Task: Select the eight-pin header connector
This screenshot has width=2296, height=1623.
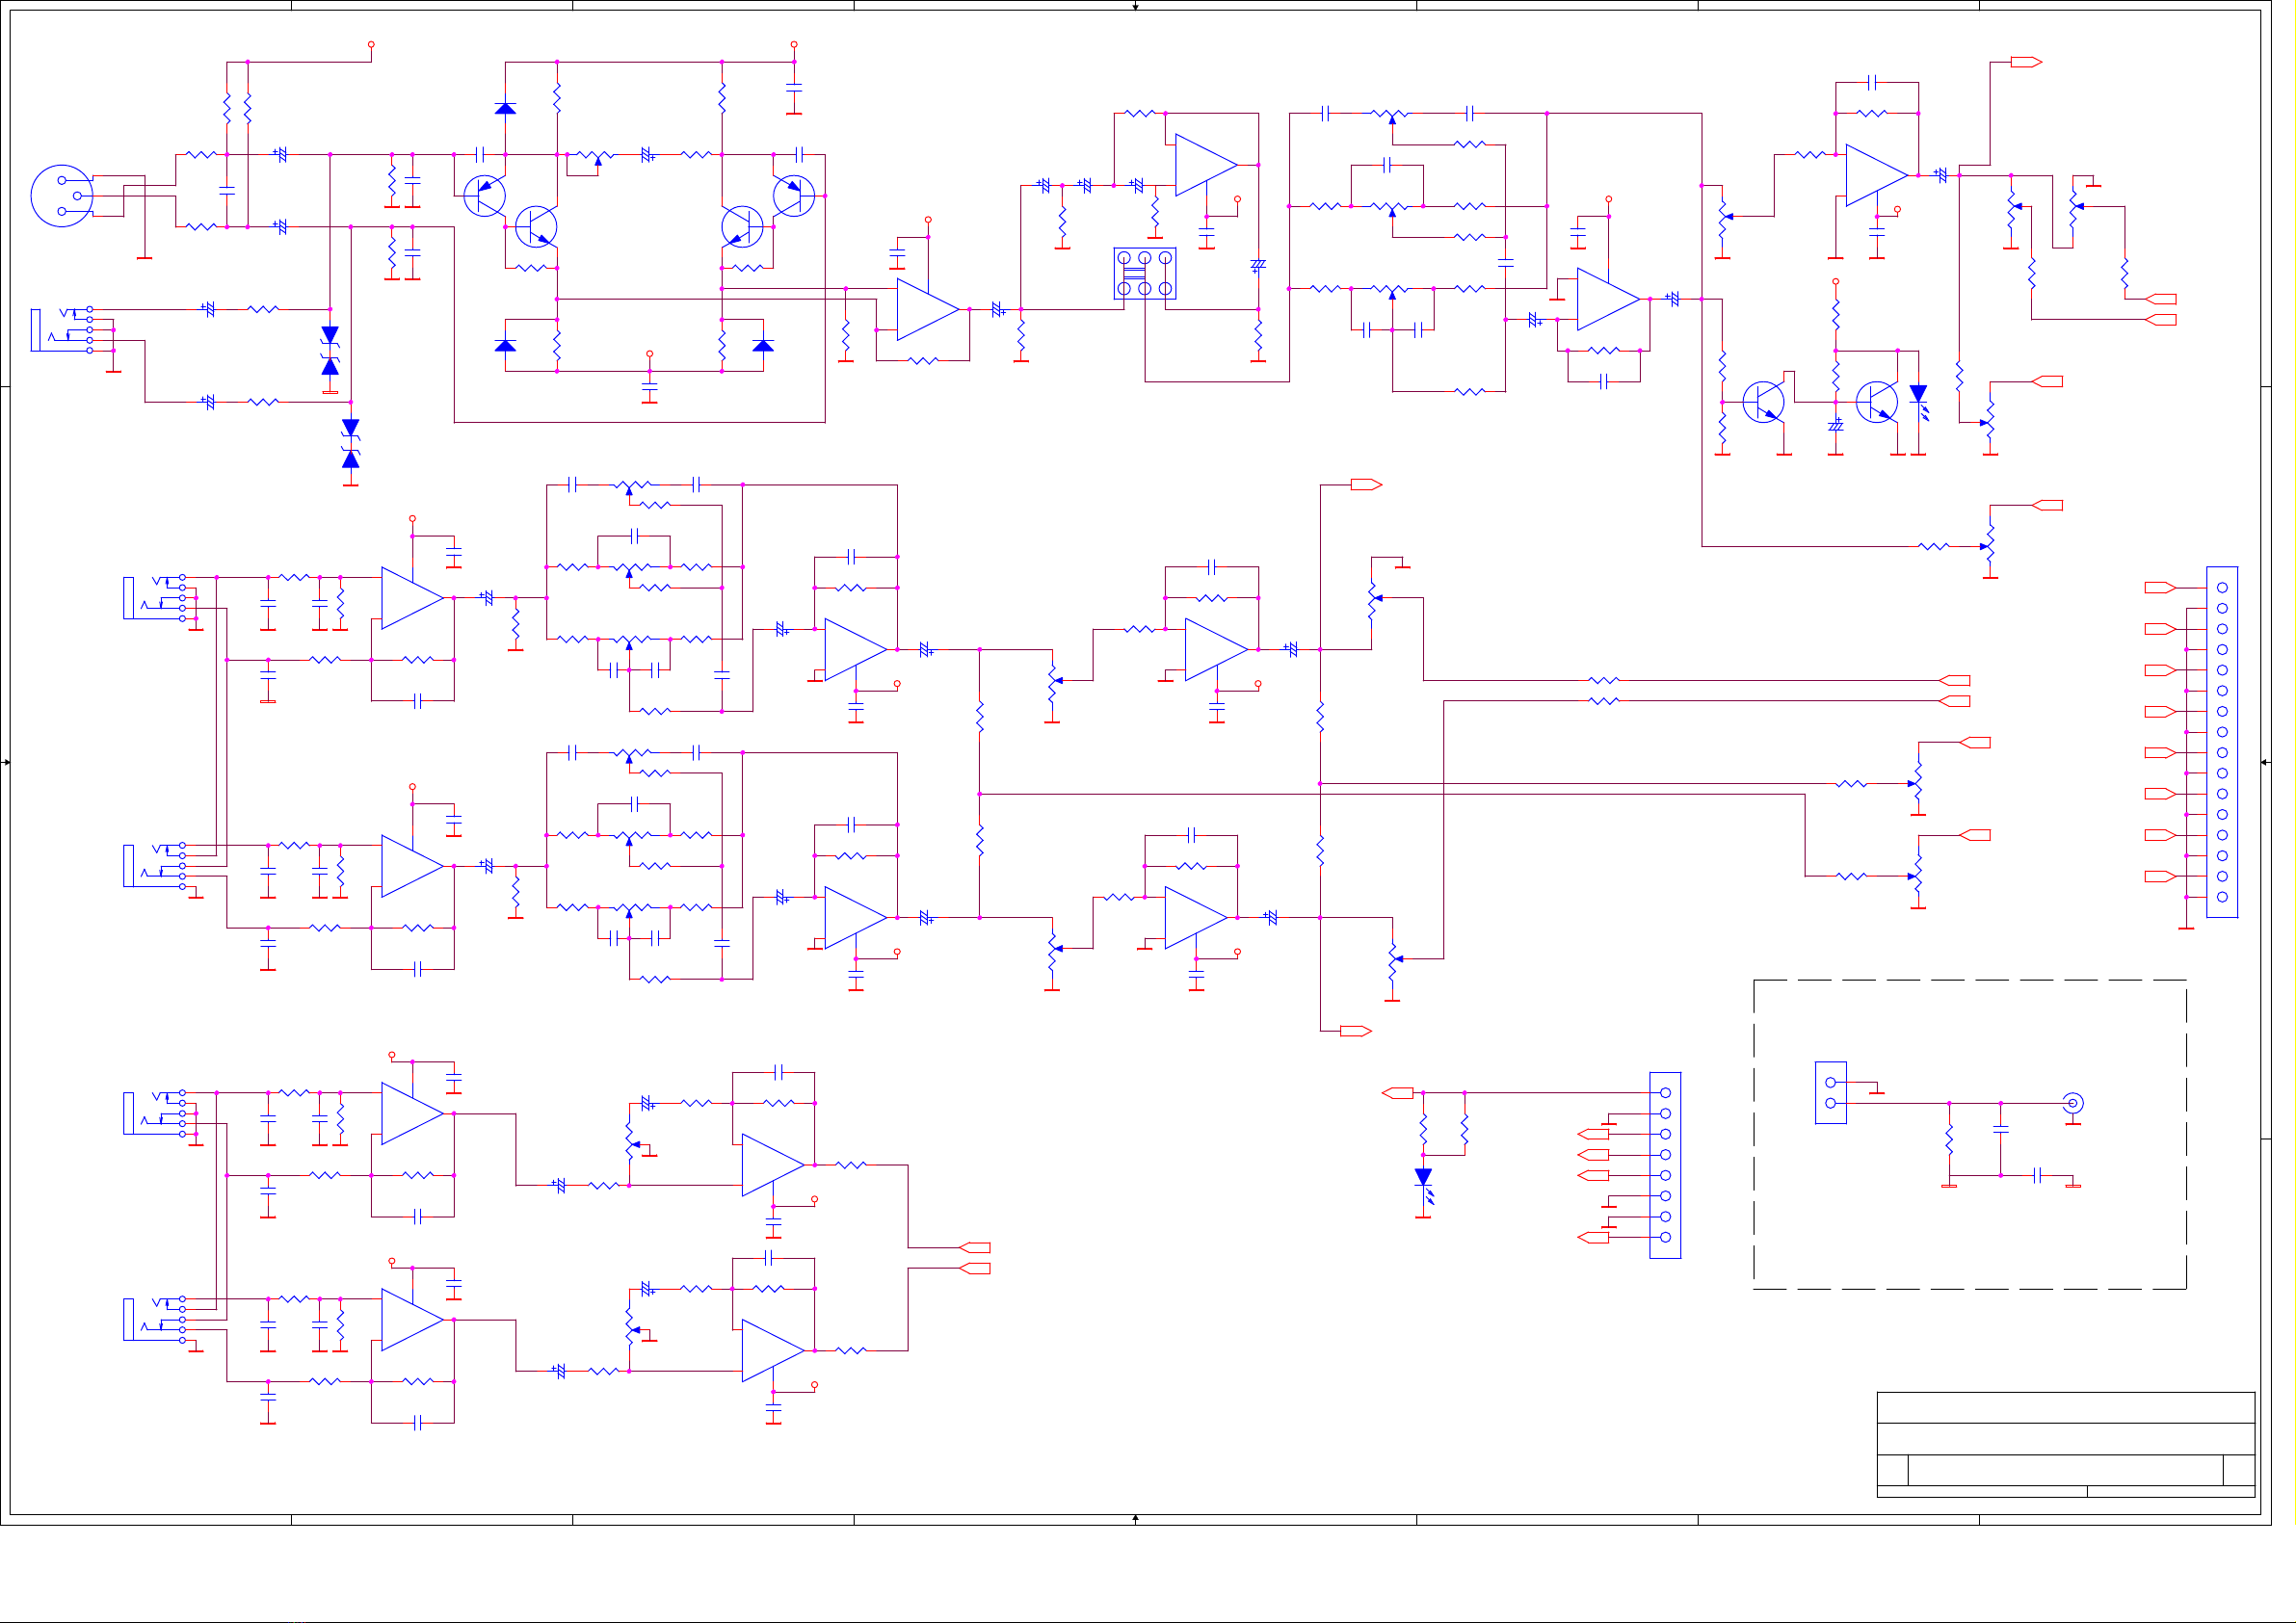Action: click(x=1665, y=1165)
